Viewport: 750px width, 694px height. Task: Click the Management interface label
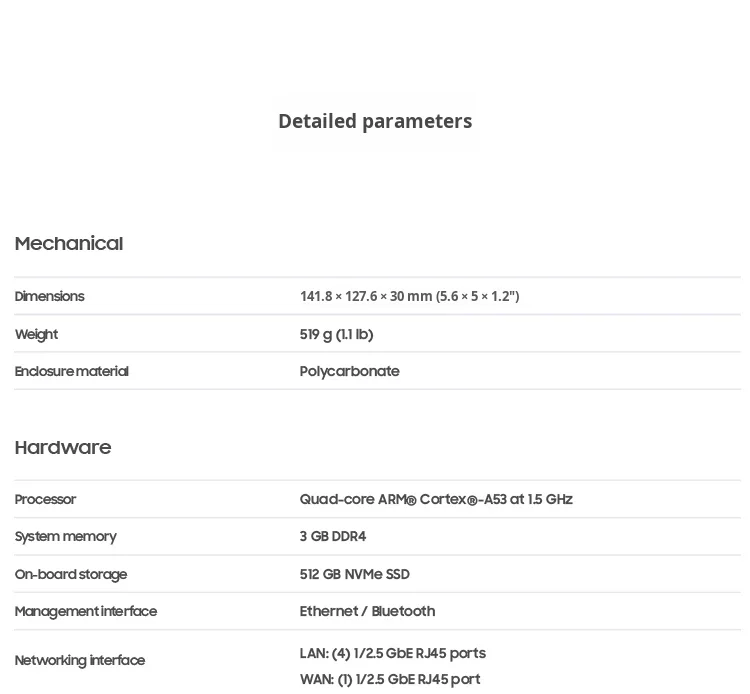point(86,612)
